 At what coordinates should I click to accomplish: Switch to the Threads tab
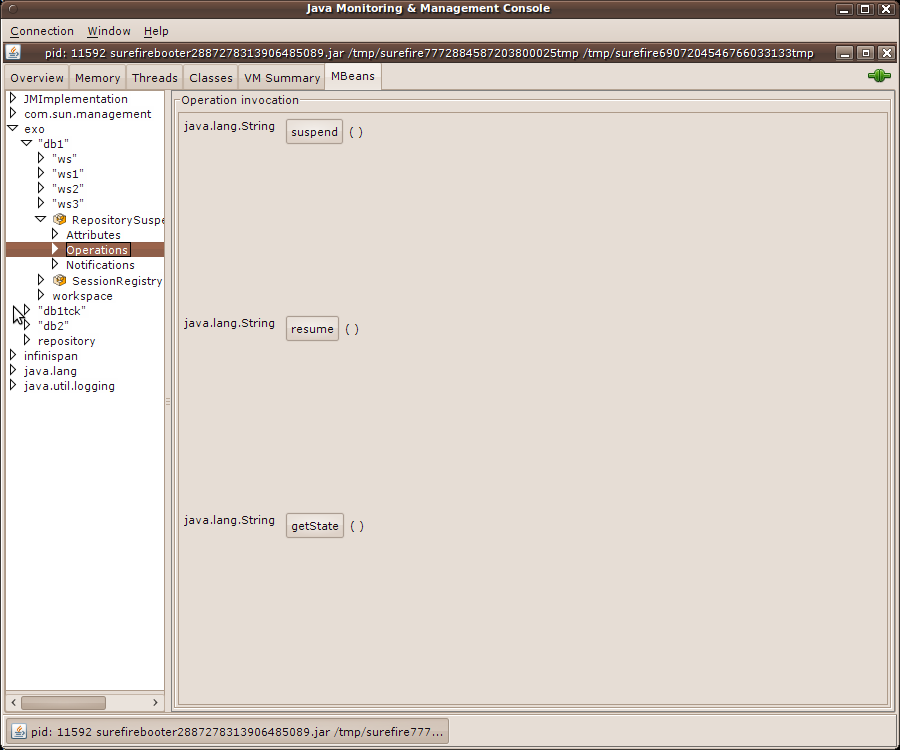pyautogui.click(x=155, y=78)
